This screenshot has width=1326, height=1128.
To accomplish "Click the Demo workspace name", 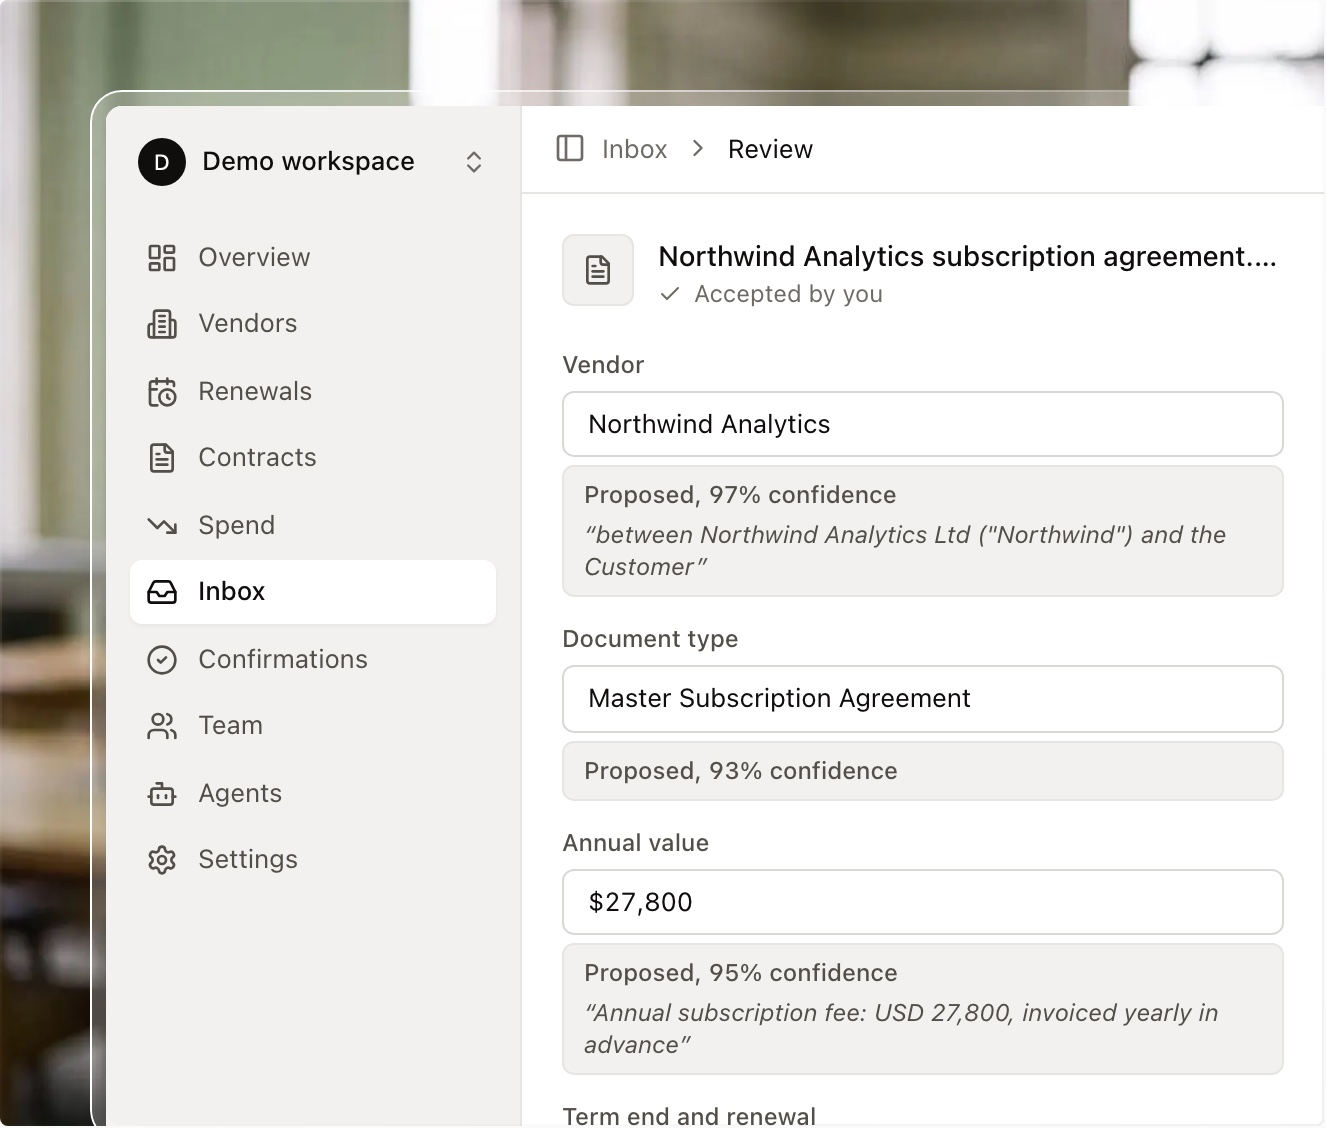I will tap(308, 162).
